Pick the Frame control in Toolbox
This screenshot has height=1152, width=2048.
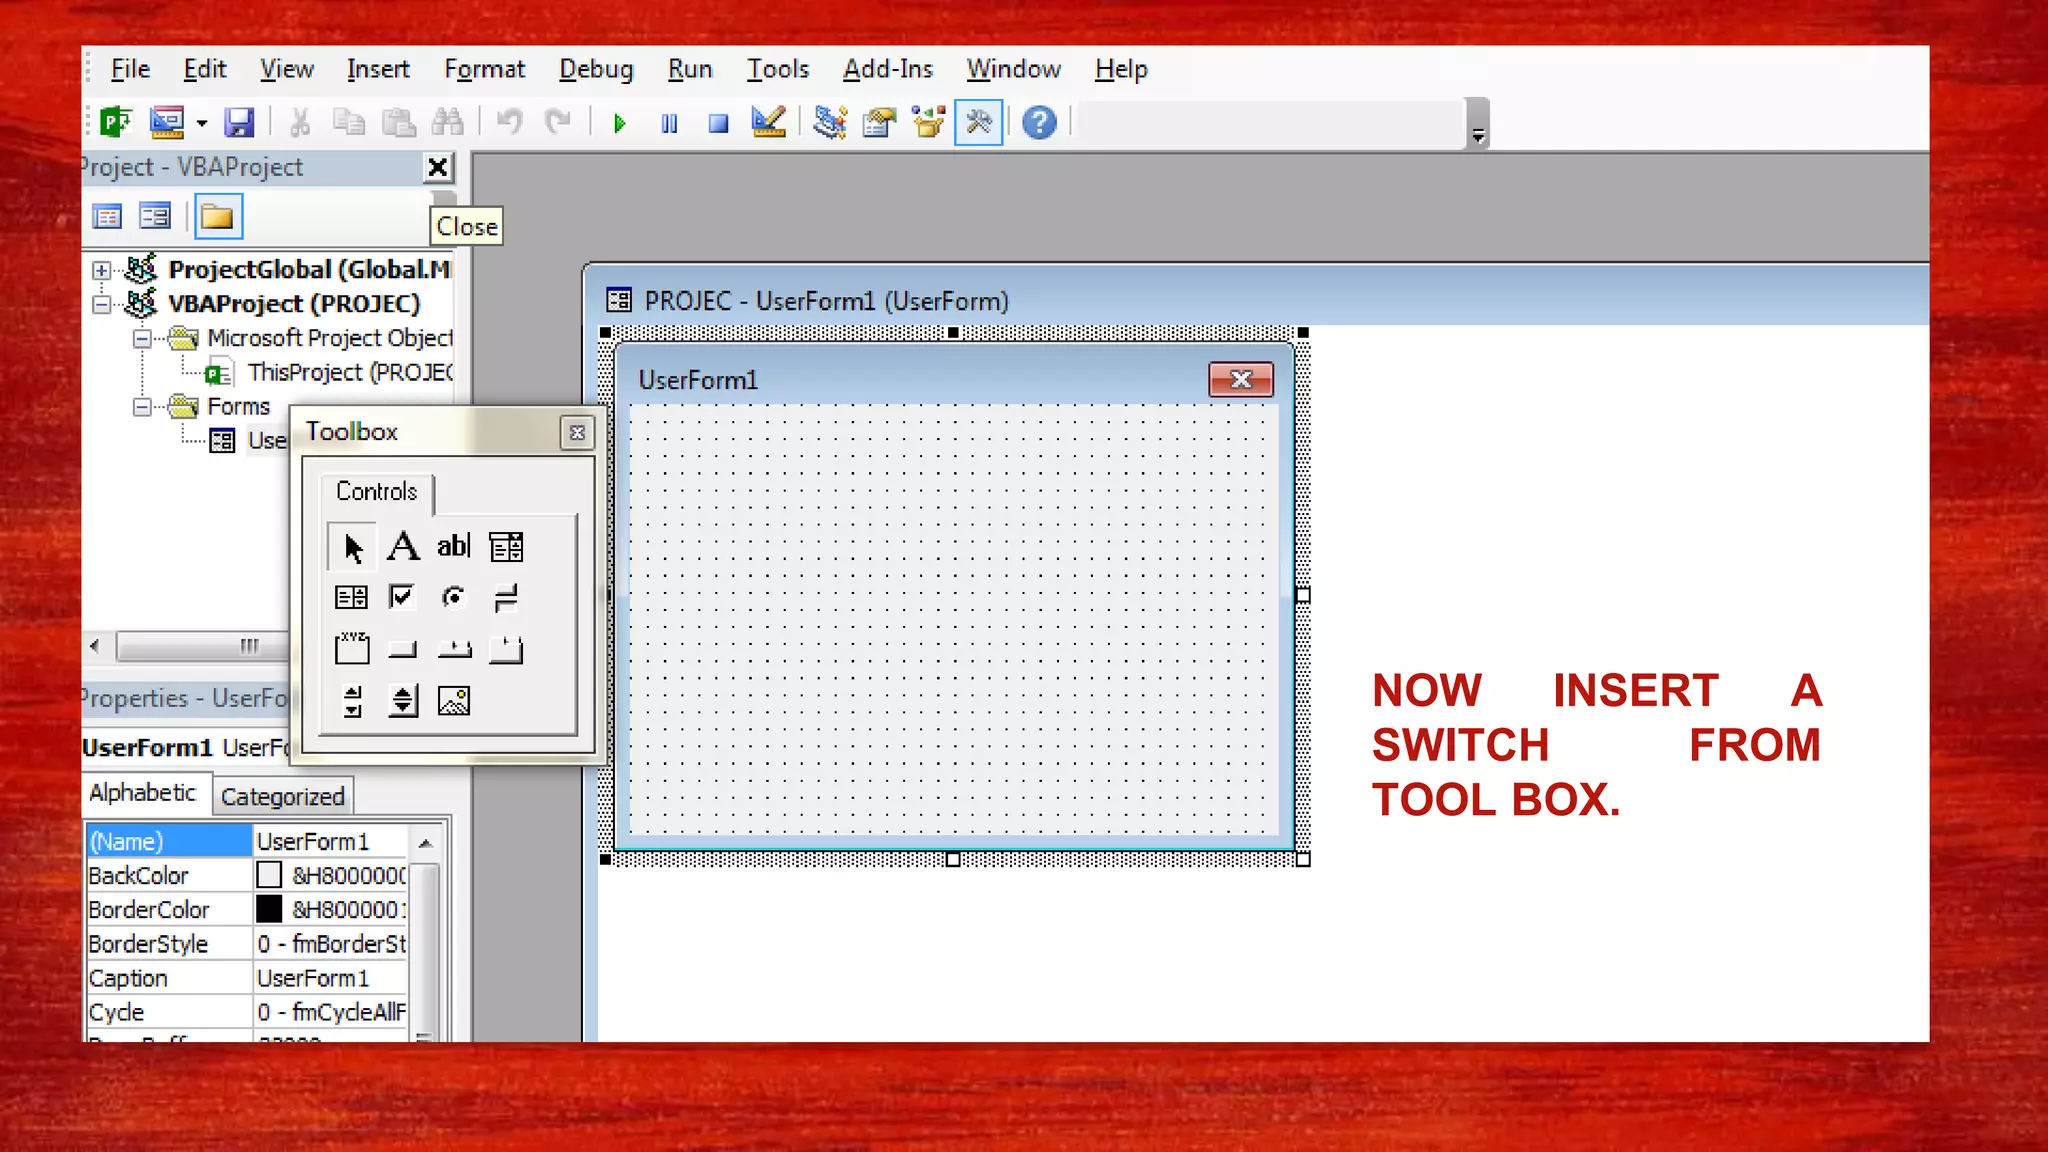(x=351, y=649)
